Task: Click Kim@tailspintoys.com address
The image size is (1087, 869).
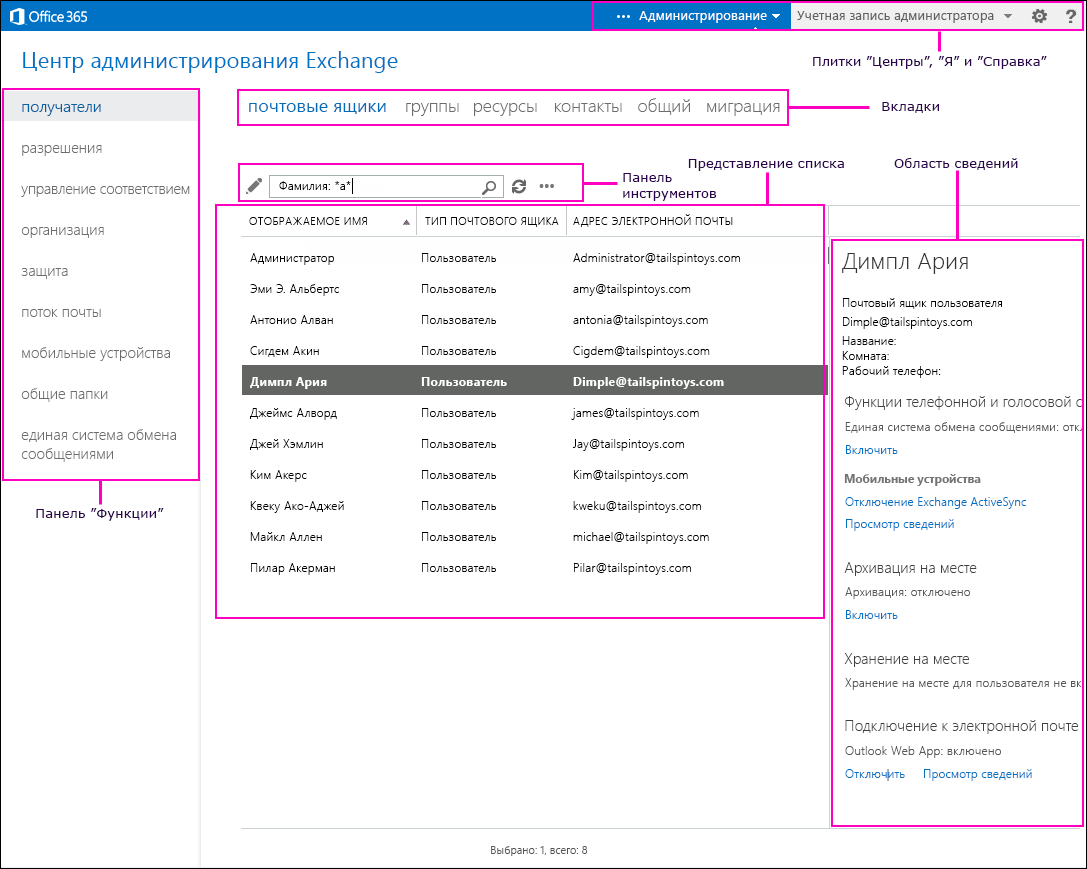Action: [x=630, y=475]
